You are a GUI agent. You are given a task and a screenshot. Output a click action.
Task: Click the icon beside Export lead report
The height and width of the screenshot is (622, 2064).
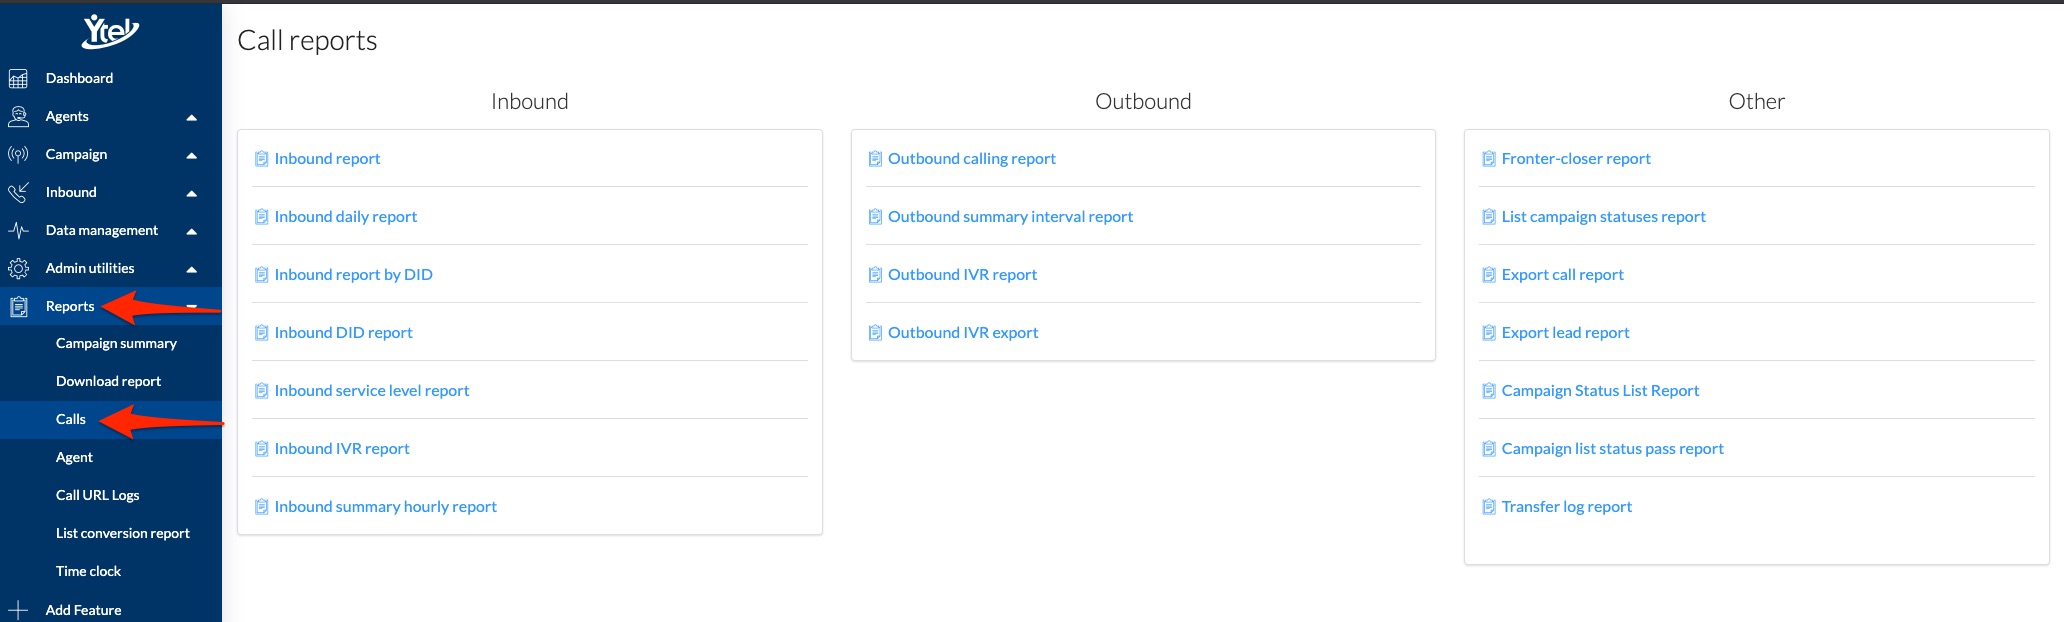(1488, 332)
